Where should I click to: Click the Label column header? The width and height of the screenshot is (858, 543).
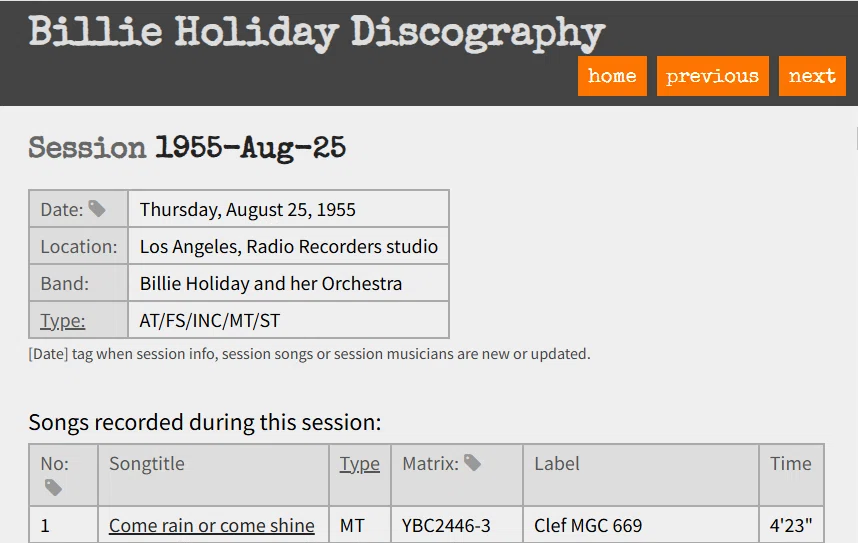click(x=556, y=464)
